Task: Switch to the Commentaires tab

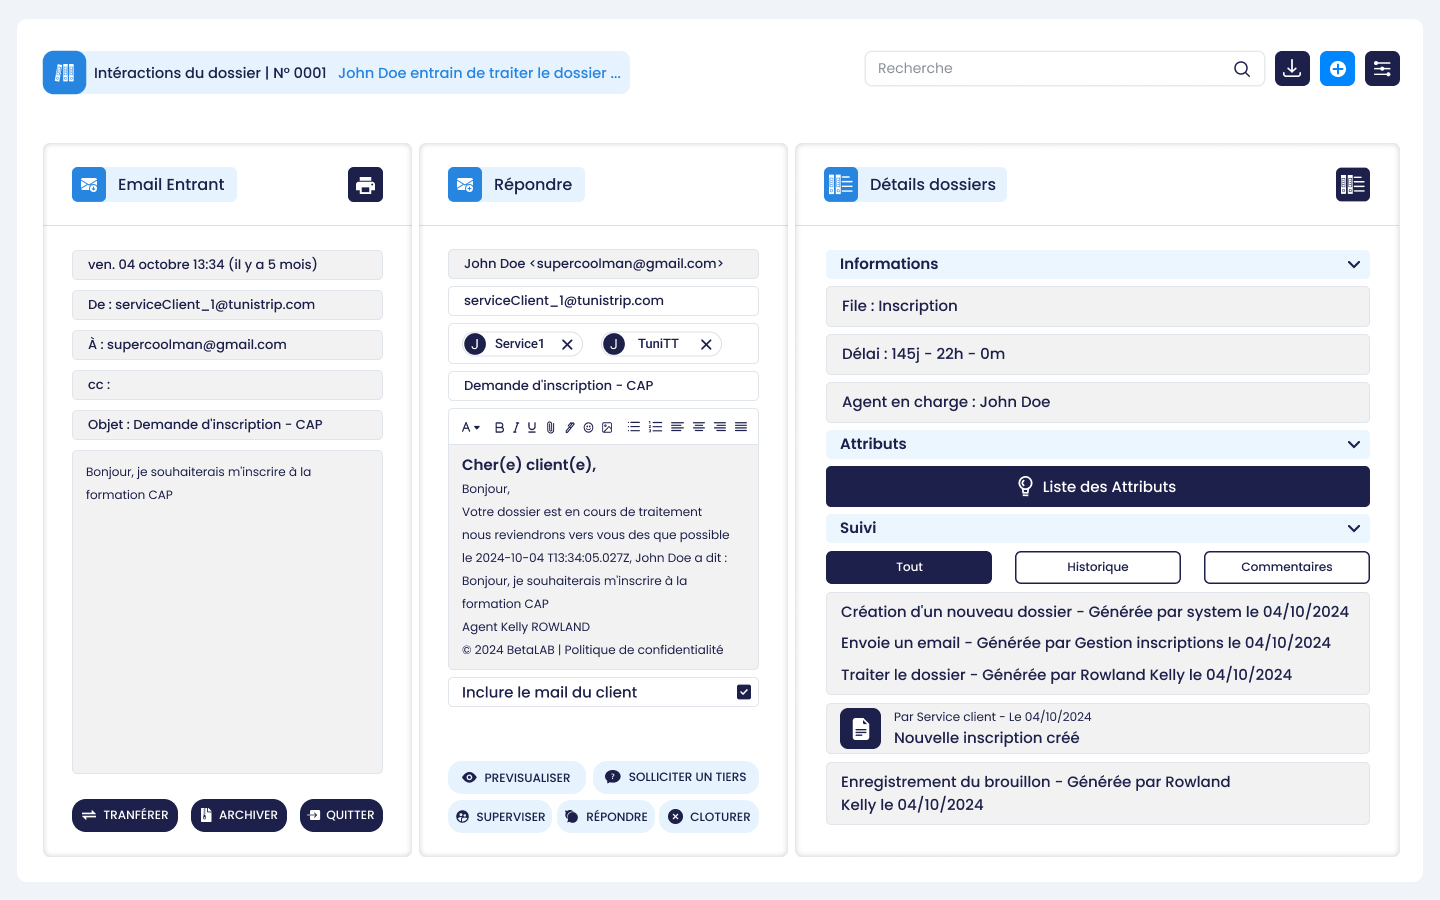Action: click(x=1286, y=567)
